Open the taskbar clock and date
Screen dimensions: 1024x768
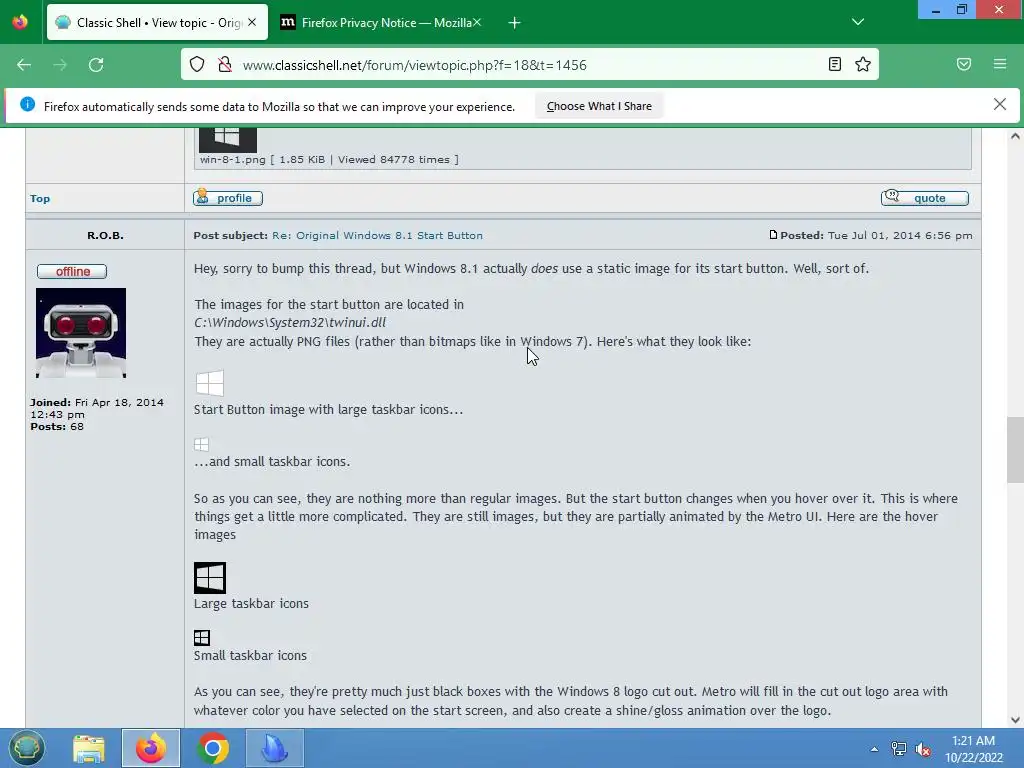(x=973, y=749)
